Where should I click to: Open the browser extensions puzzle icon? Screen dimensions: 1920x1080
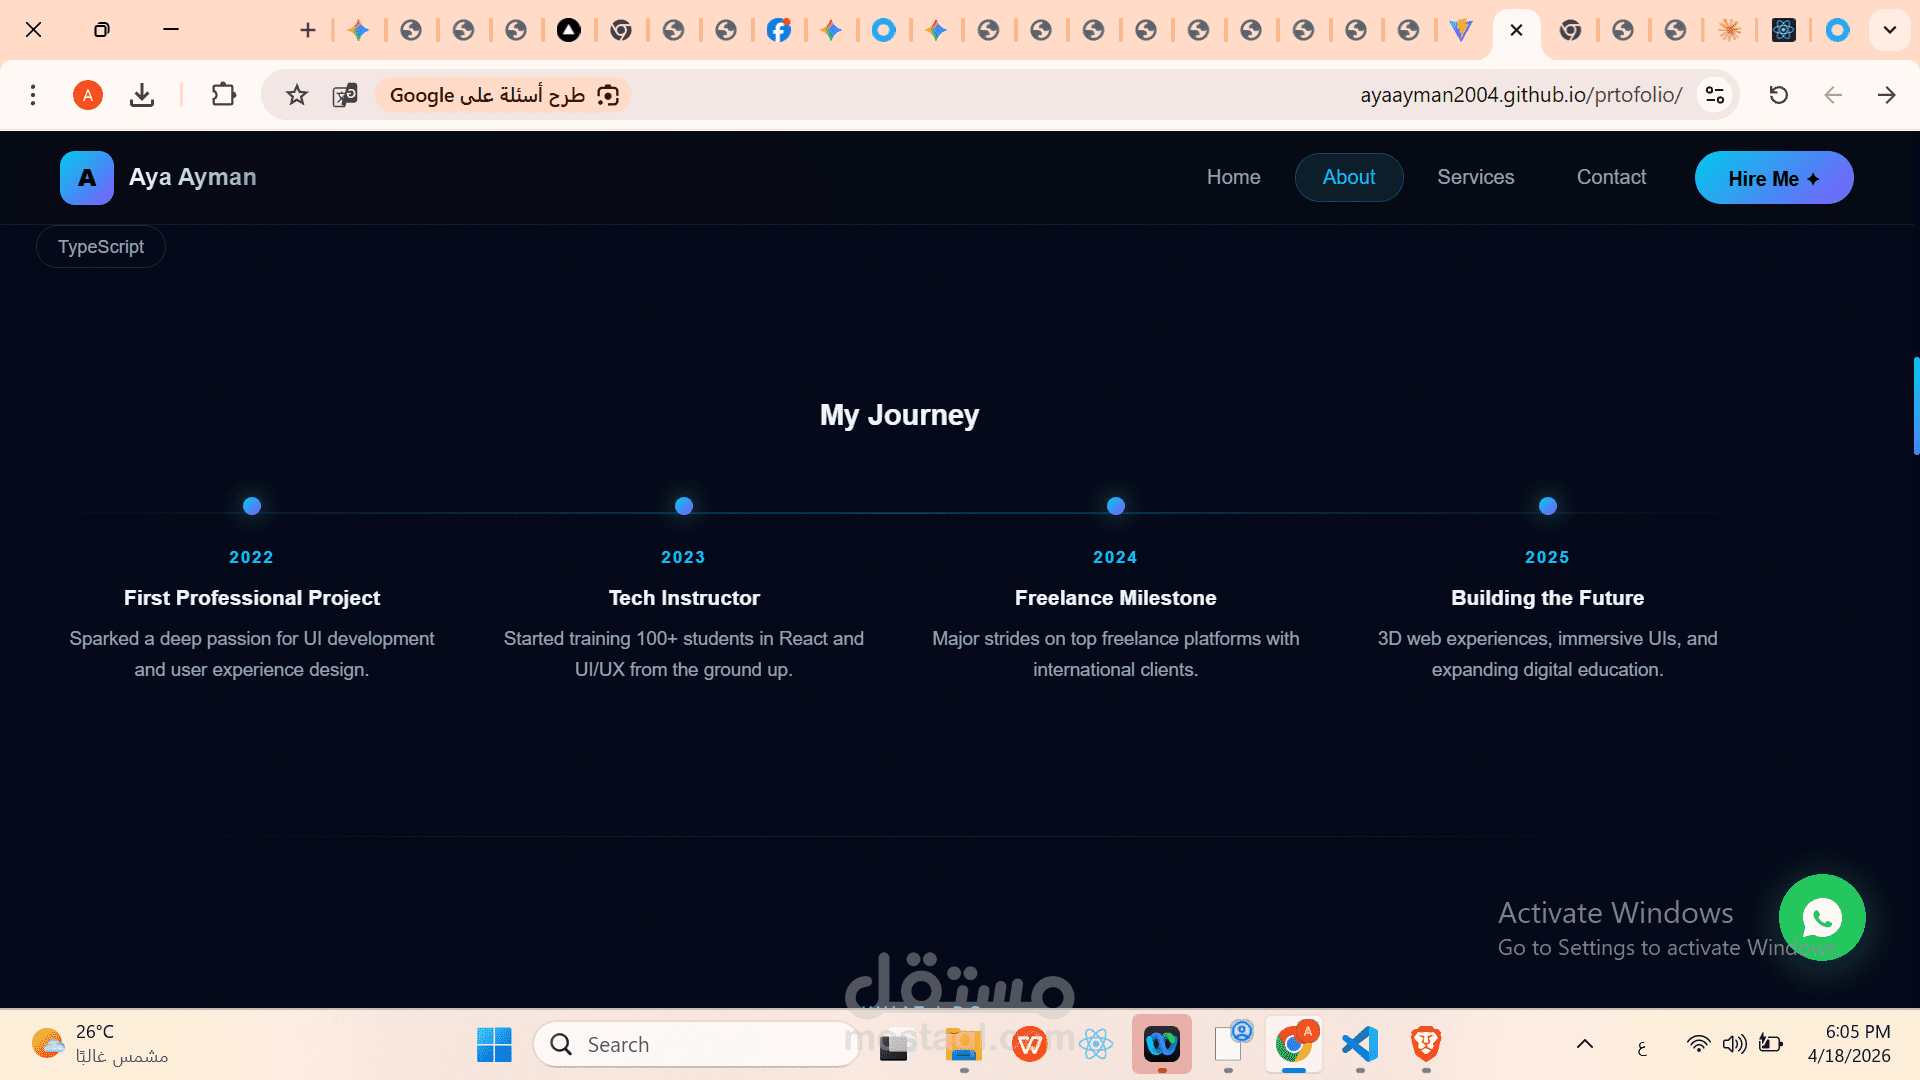click(x=224, y=95)
